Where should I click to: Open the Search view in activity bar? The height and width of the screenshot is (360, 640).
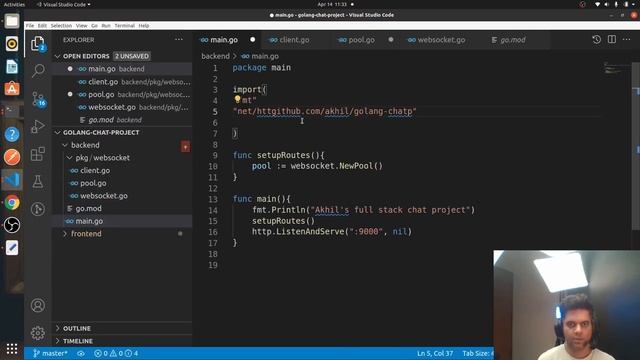point(38,71)
